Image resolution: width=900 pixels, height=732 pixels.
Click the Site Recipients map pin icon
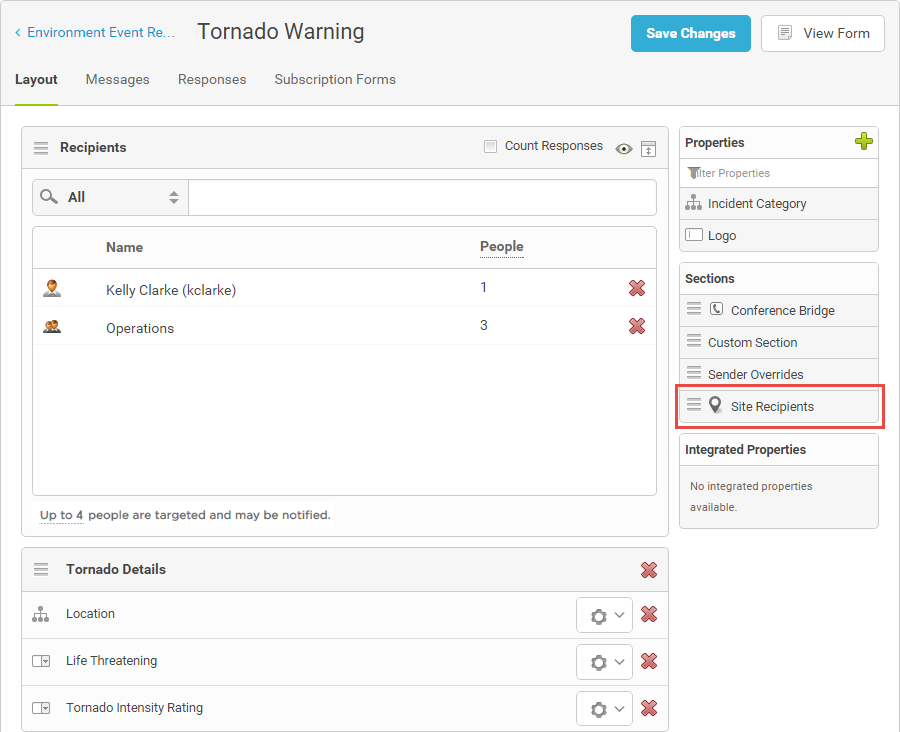(715, 405)
